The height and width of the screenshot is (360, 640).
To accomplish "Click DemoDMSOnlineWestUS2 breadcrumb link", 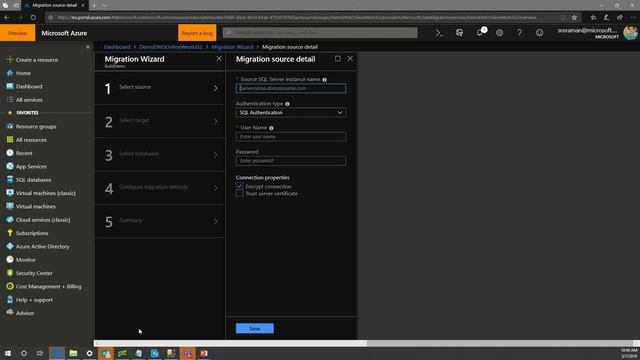I will pyautogui.click(x=171, y=47).
